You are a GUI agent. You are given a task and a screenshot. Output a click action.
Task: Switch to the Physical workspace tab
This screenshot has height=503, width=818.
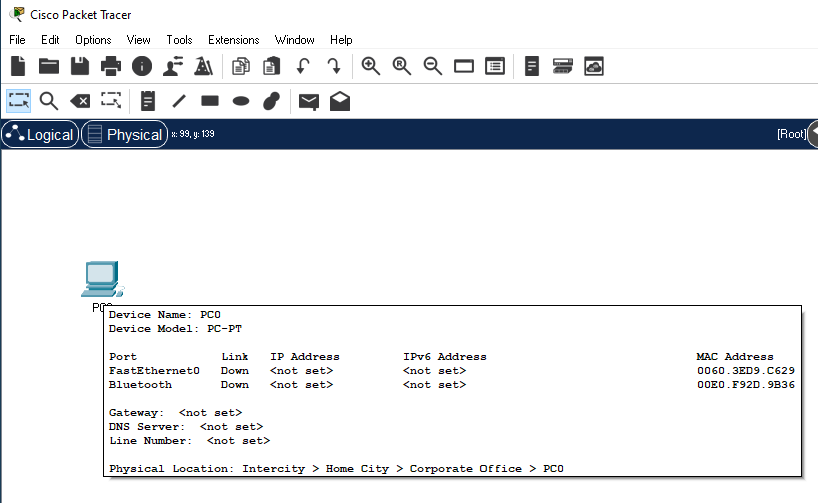pos(125,135)
